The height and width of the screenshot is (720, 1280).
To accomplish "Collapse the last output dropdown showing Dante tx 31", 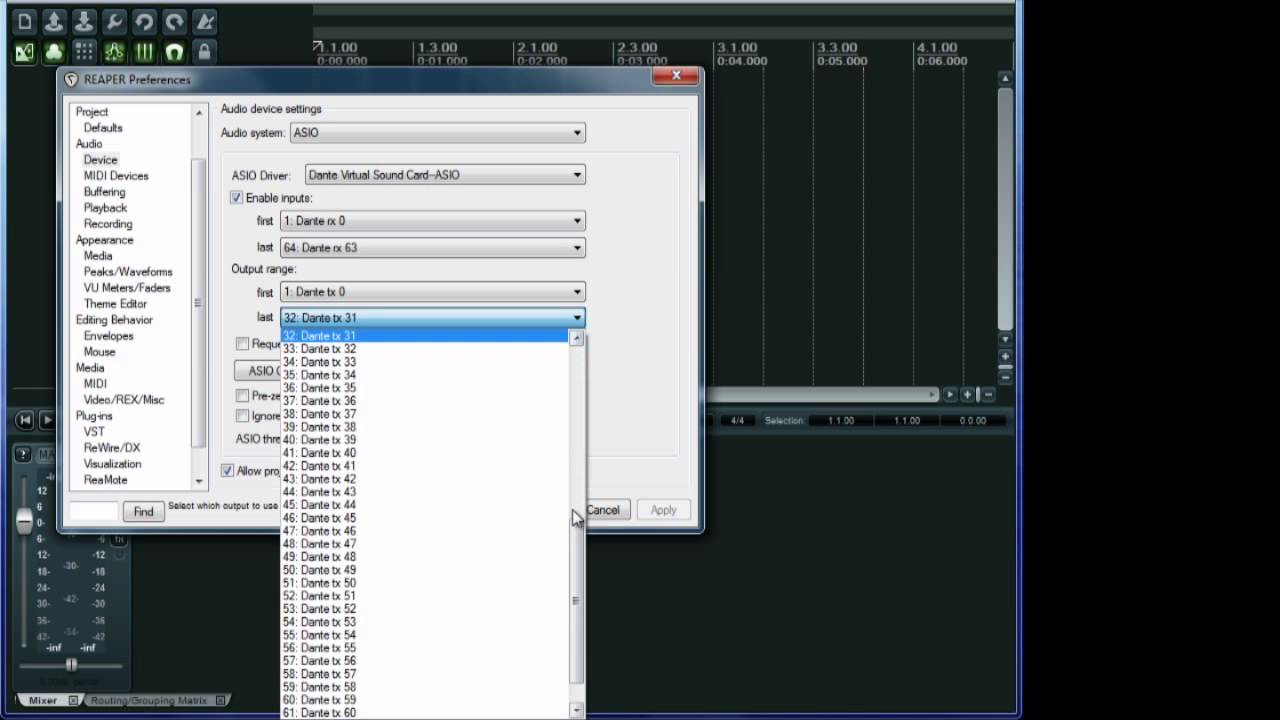I will pos(432,318).
